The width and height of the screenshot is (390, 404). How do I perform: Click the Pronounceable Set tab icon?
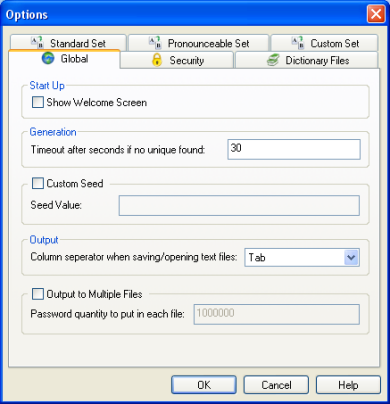coord(155,43)
